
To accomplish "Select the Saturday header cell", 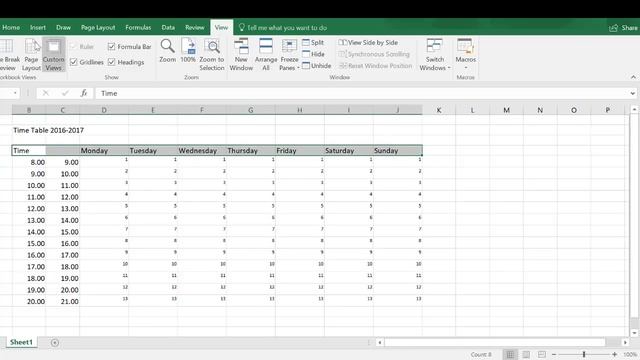I will 349,151.
